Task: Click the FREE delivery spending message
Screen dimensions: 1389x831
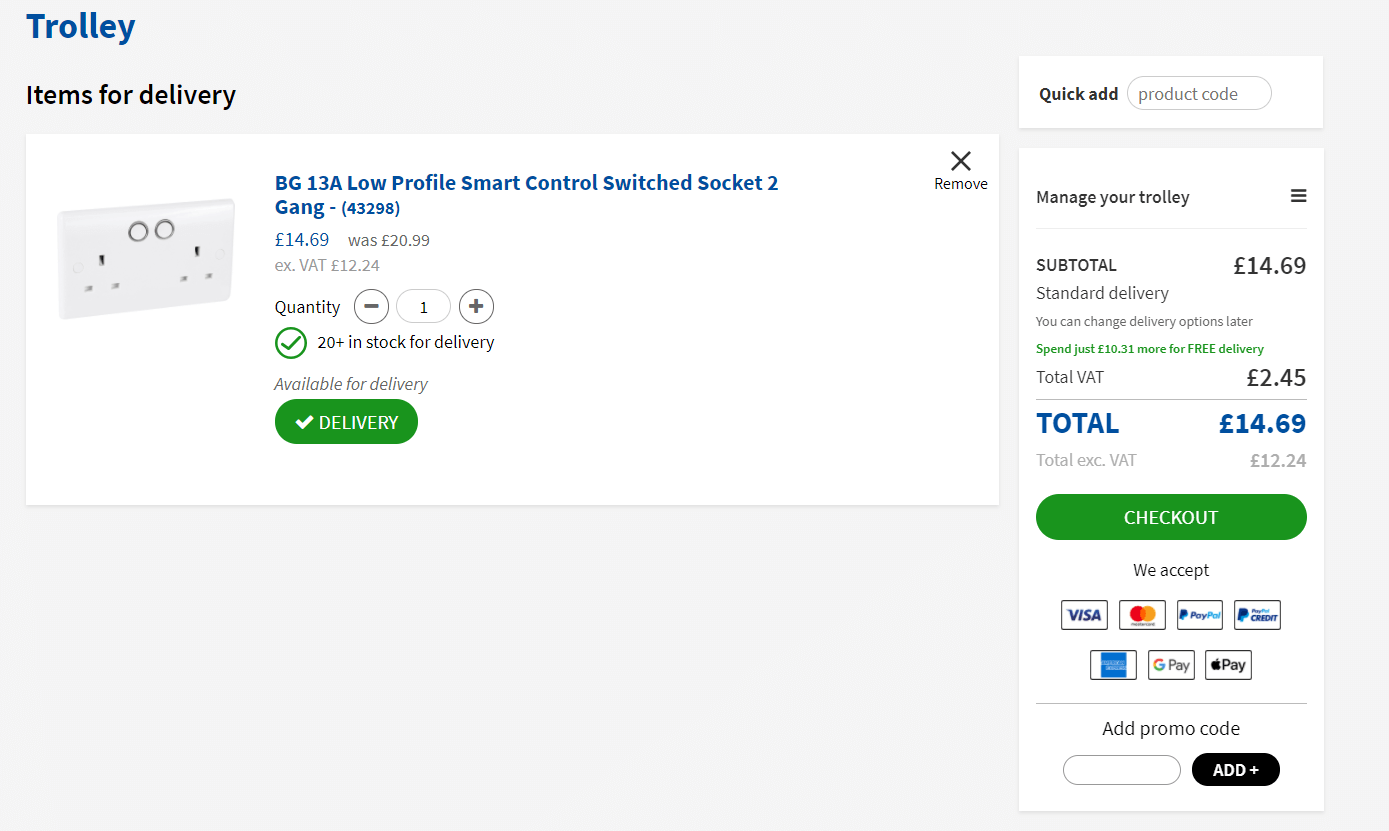Action: (x=1149, y=348)
